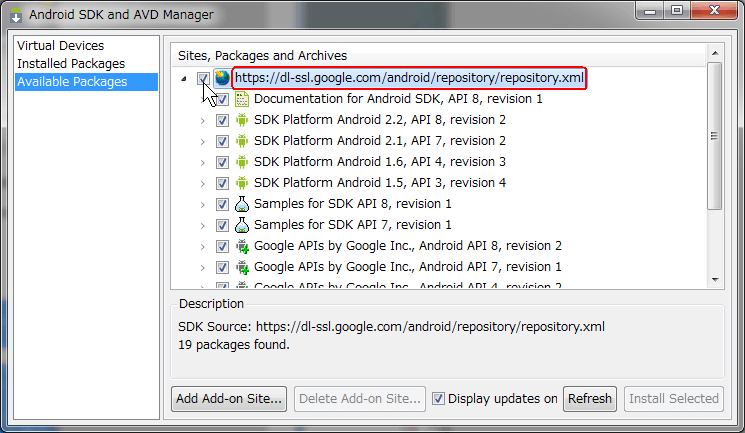Uncheck SDK Platform Android 2.1 checkbox
The image size is (745, 433).
coord(222,141)
